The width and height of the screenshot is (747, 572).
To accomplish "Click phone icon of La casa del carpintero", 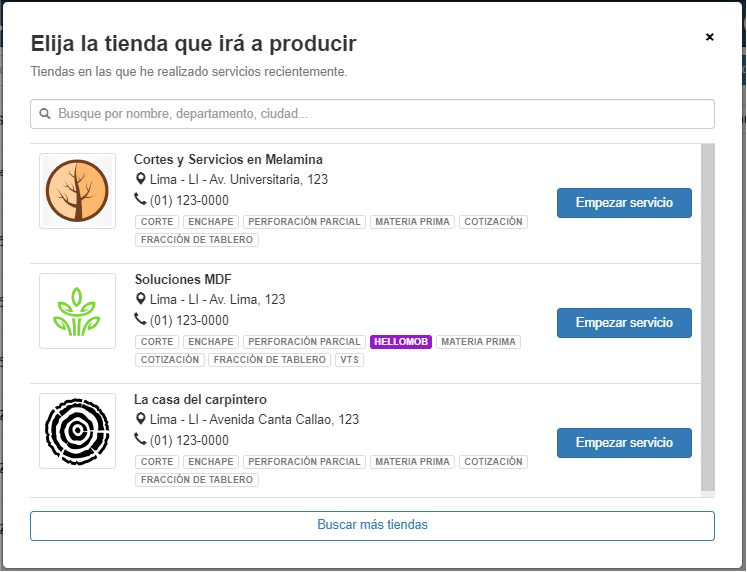I will point(140,439).
